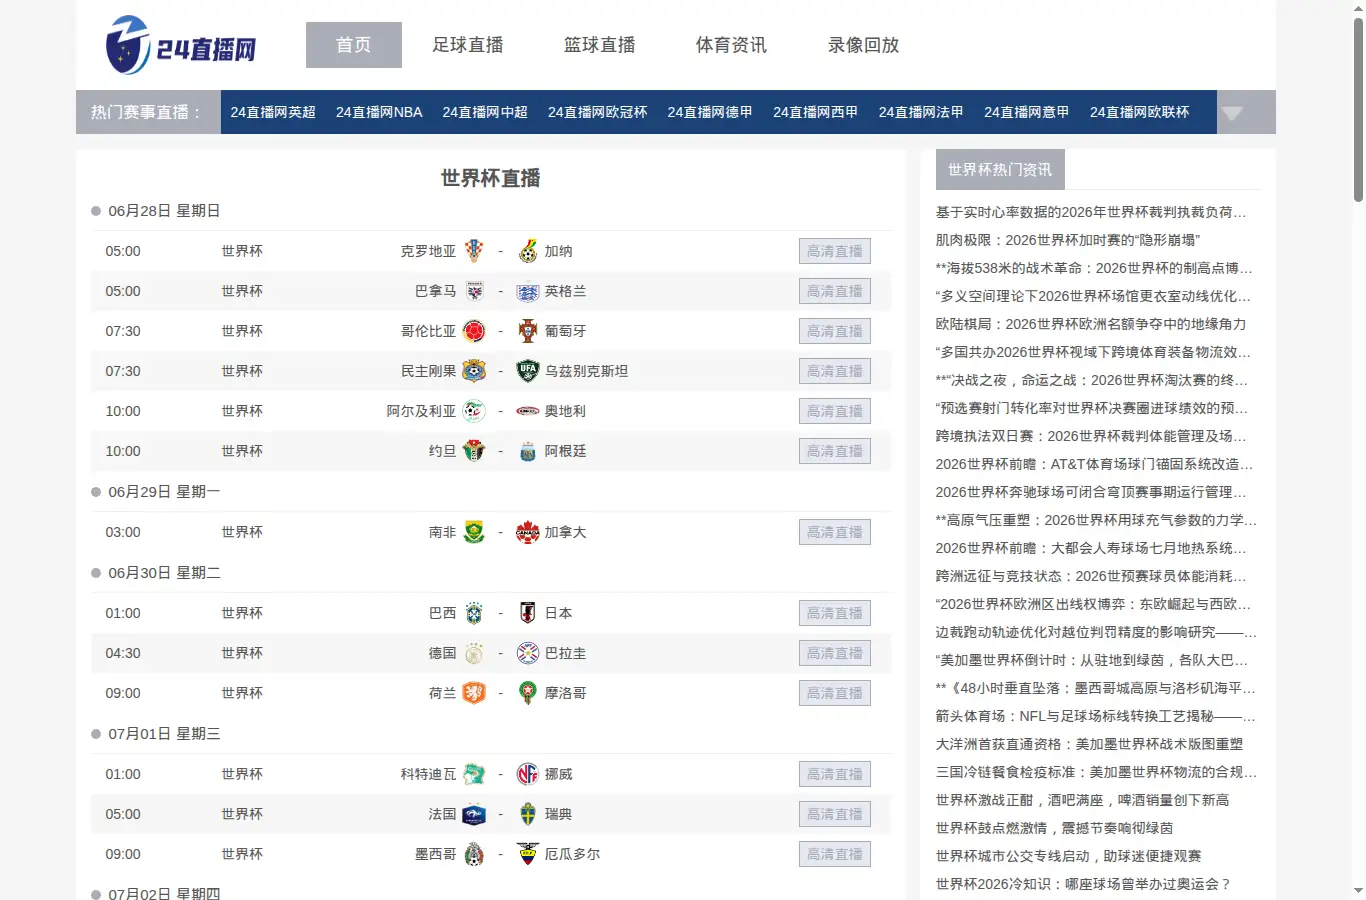Click the 世界杯直播 section title

point(491,178)
